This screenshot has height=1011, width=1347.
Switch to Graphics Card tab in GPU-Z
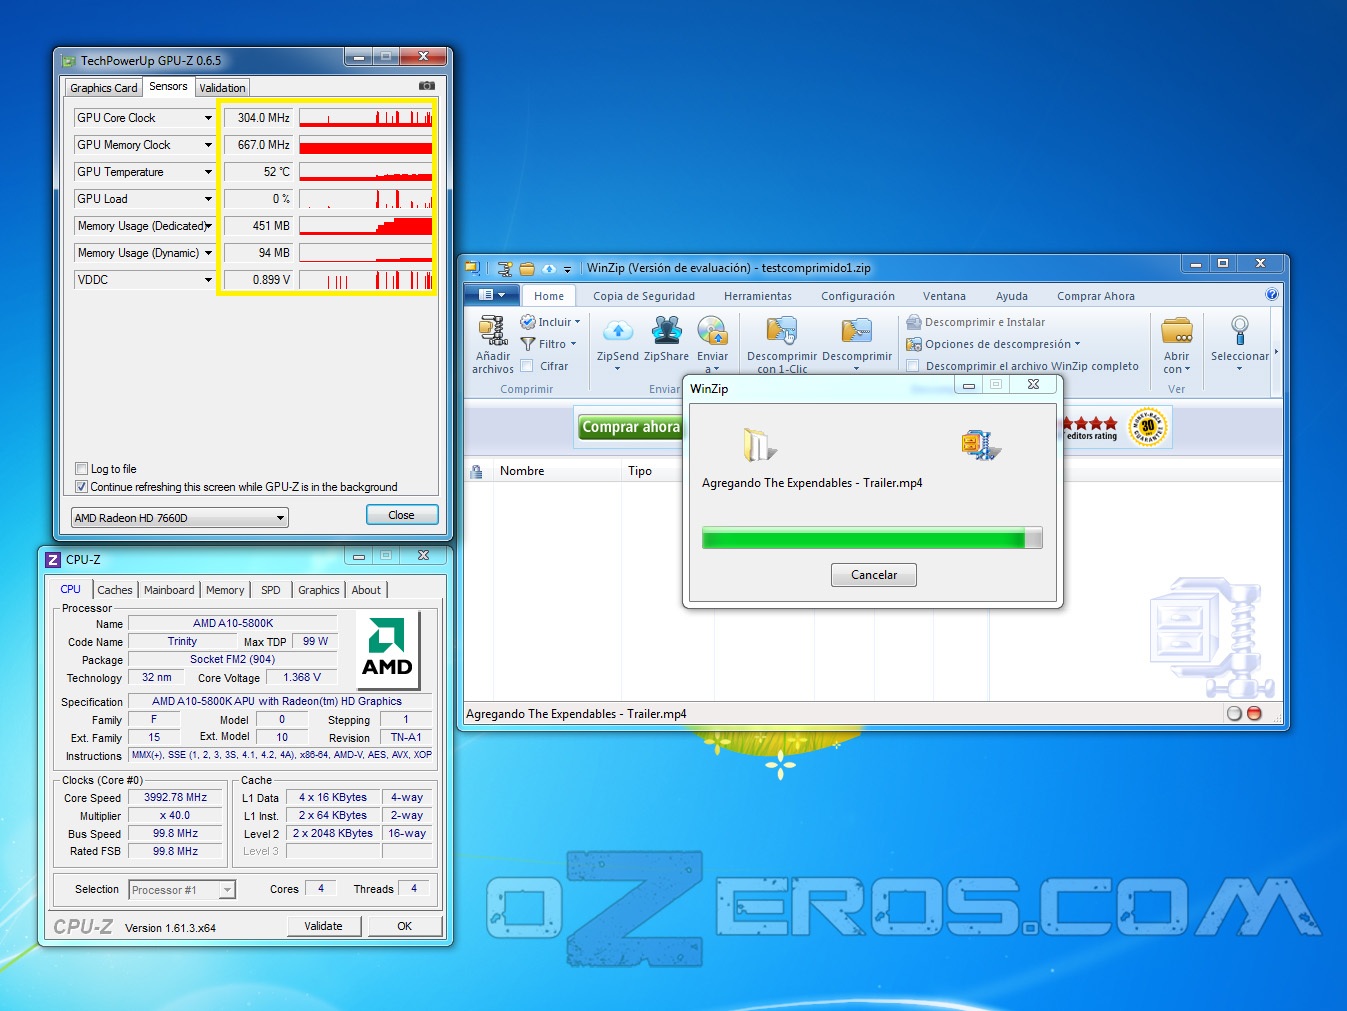point(104,88)
